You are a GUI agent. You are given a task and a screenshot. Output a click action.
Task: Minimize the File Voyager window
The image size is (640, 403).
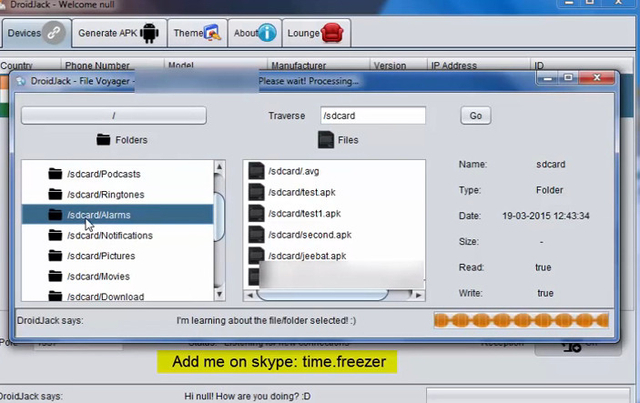[547, 78]
